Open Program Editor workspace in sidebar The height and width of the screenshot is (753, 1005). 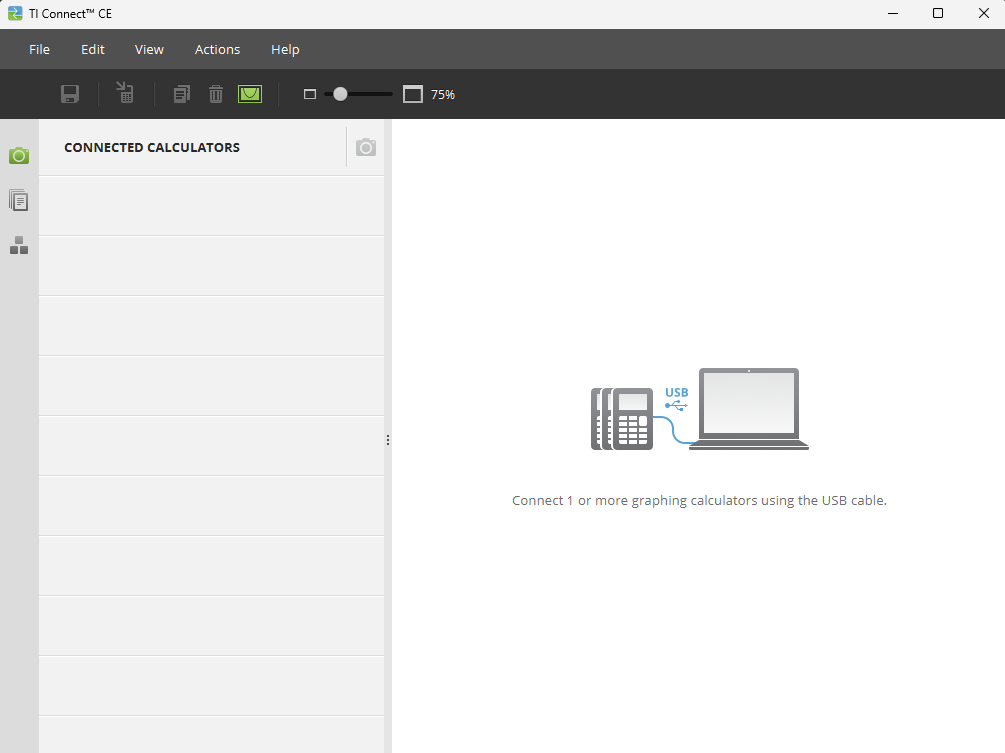(19, 245)
